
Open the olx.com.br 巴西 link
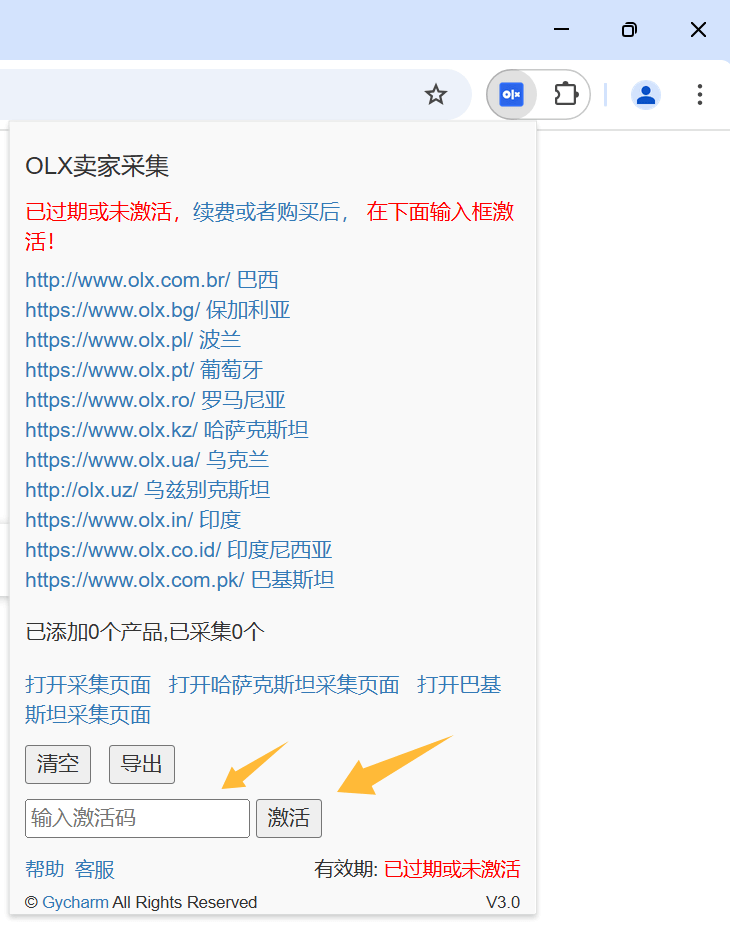tap(152, 280)
